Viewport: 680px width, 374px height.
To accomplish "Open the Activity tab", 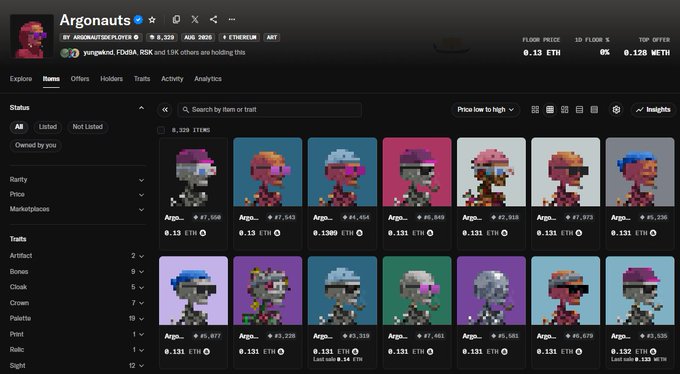I will (172, 79).
